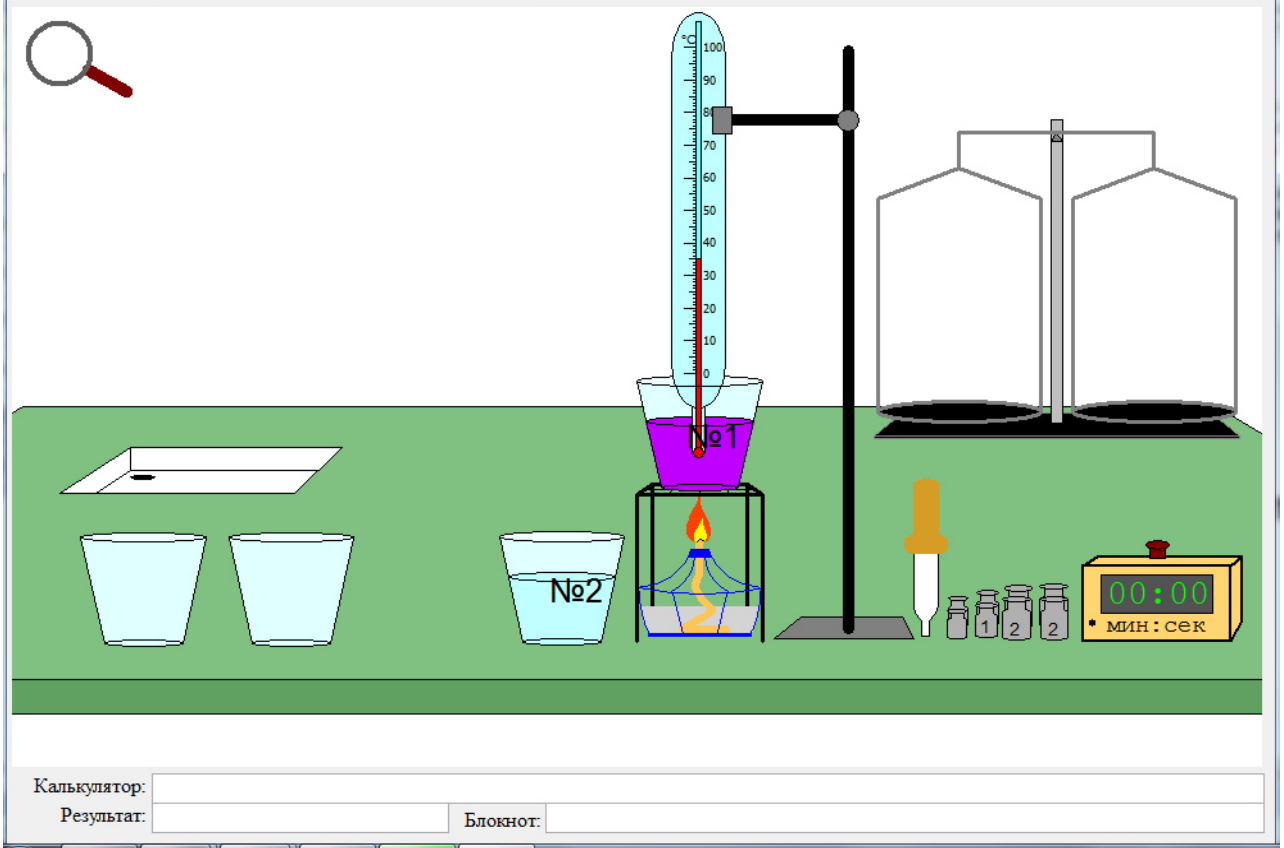Image resolution: width=1284 pixels, height=848 pixels.
Task: Click the №2 label on the beaker
Action: 577,591
